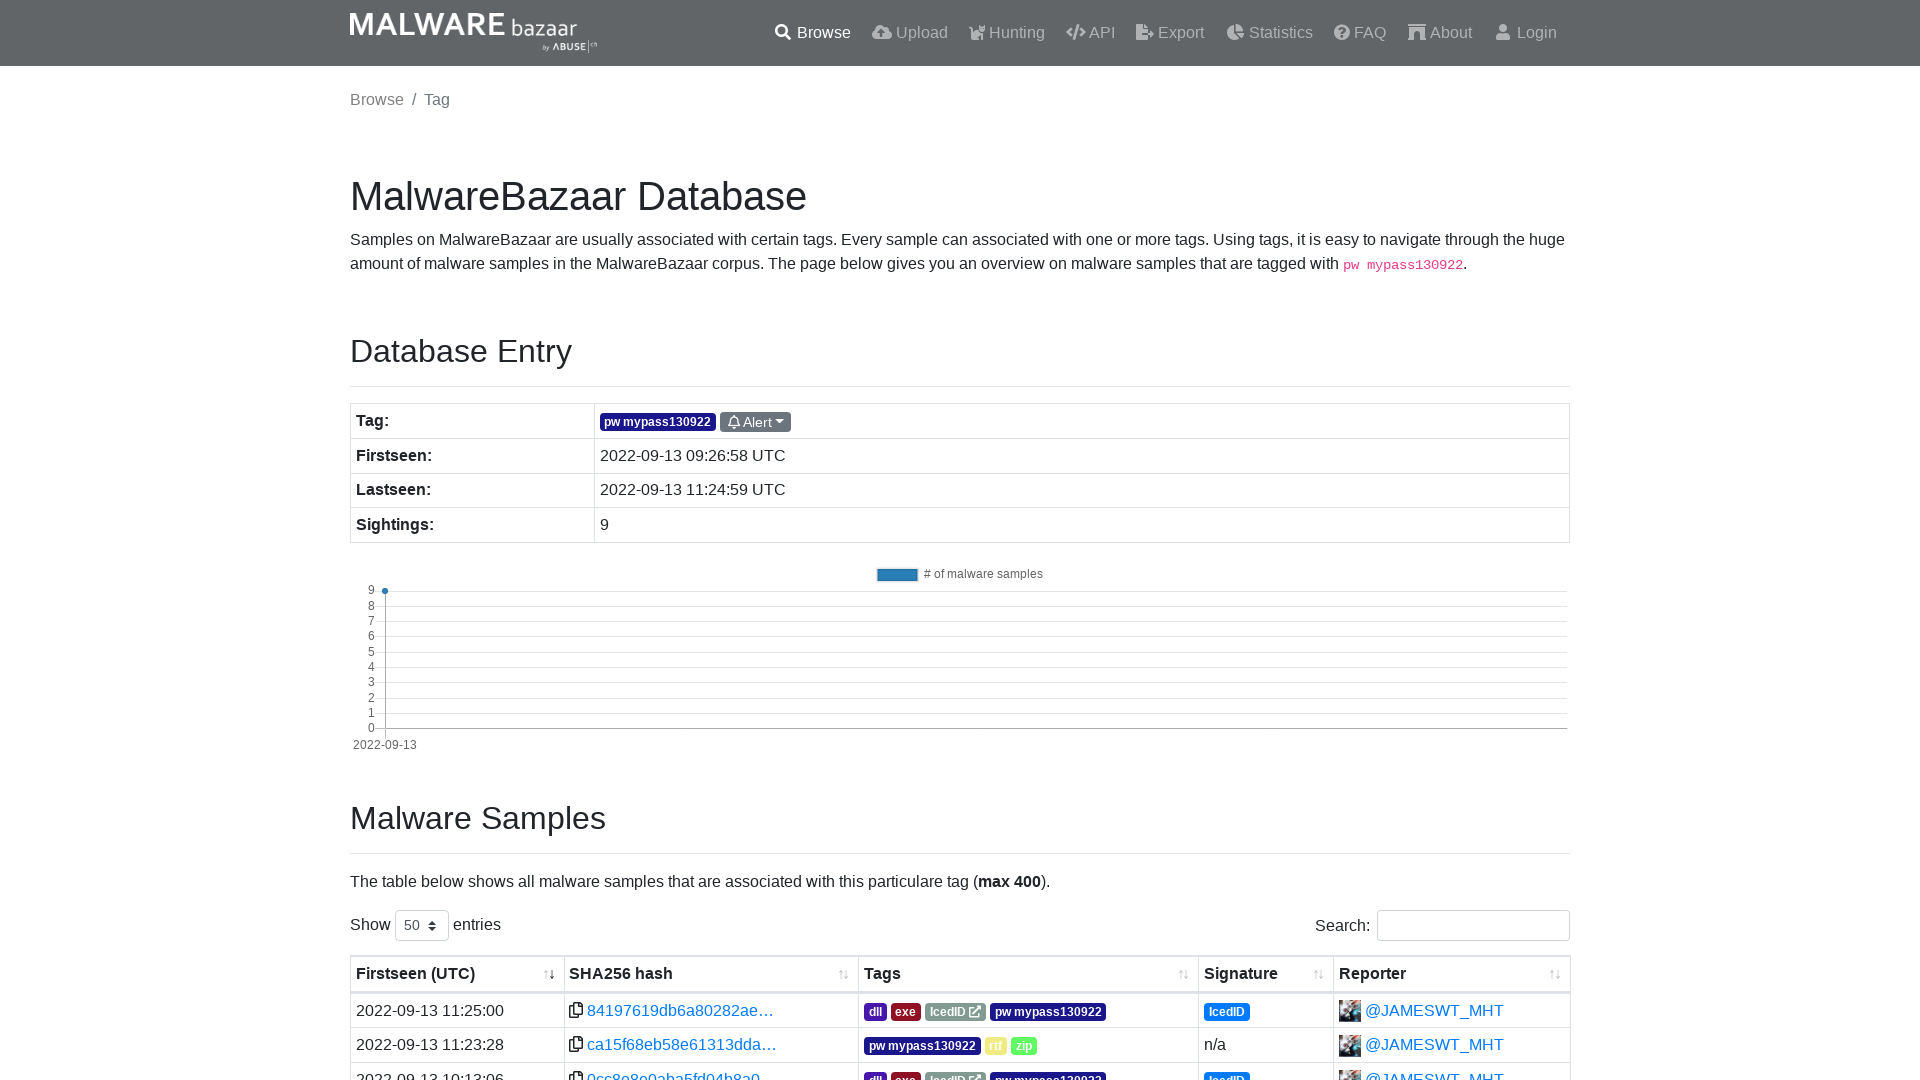Open the IcedID external link icon

click(x=976, y=1011)
